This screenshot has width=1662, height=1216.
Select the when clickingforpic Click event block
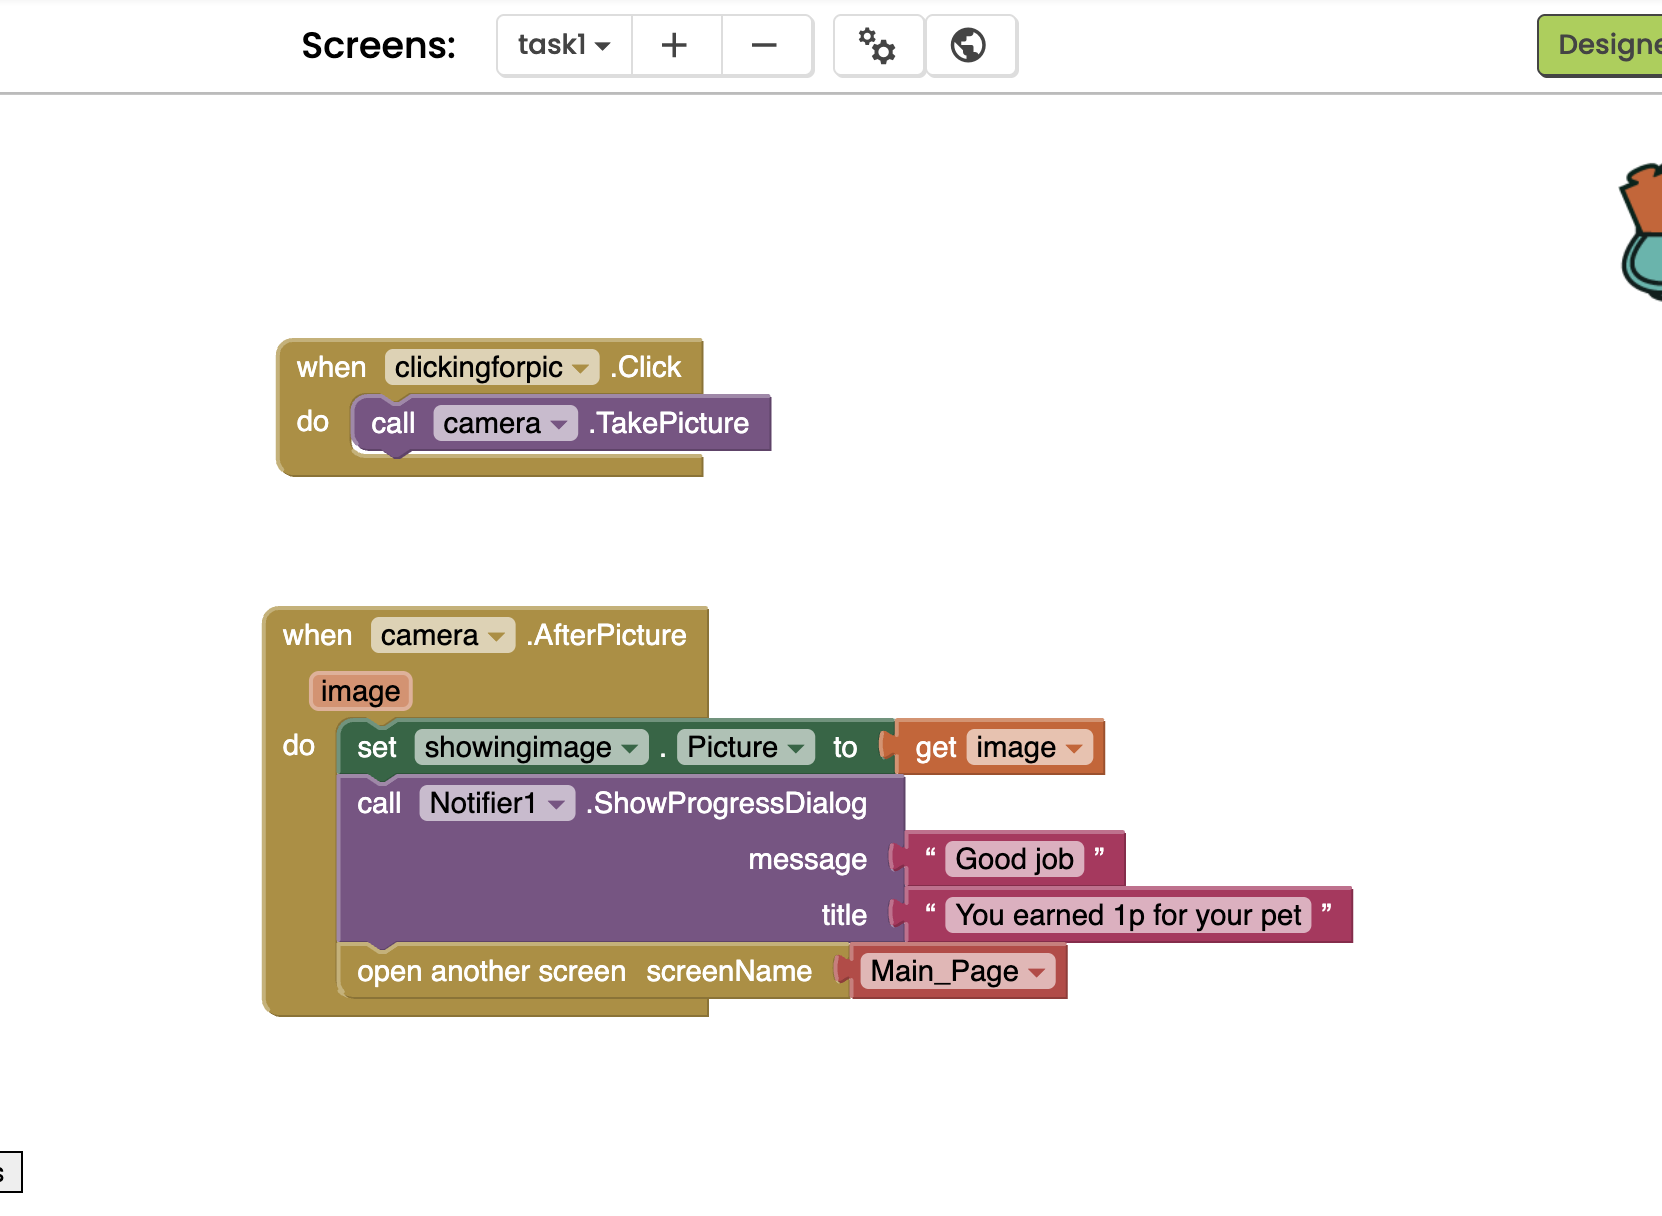click(x=489, y=367)
